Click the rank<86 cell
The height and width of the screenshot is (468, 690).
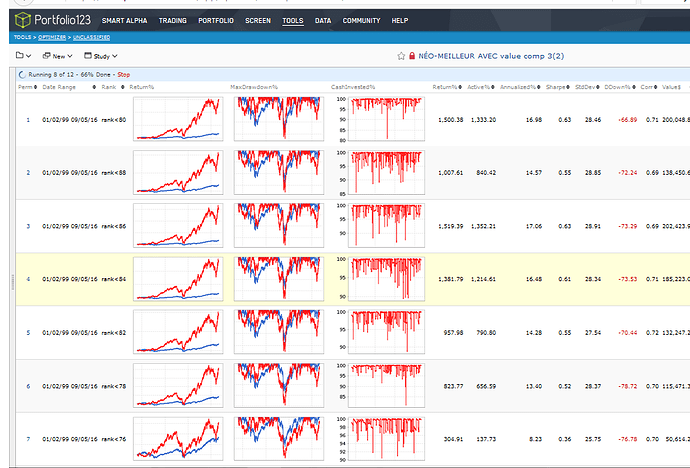coord(114,226)
